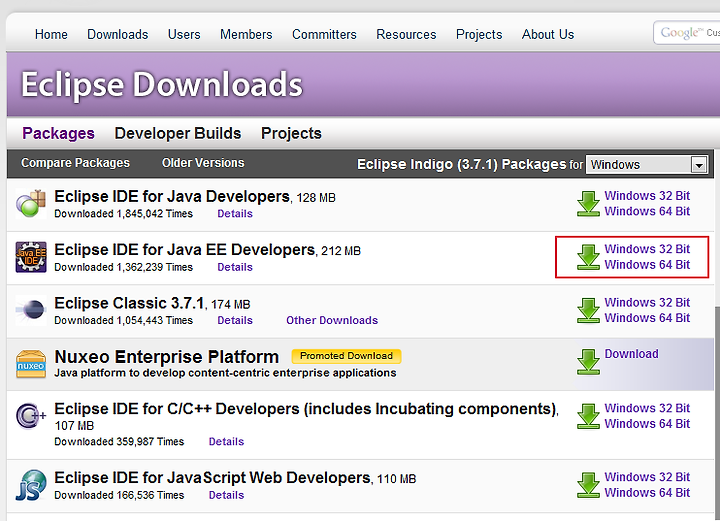Click the Nuxeo Enterprise Platform title
Image resolution: width=720 pixels, height=521 pixels.
coord(167,357)
